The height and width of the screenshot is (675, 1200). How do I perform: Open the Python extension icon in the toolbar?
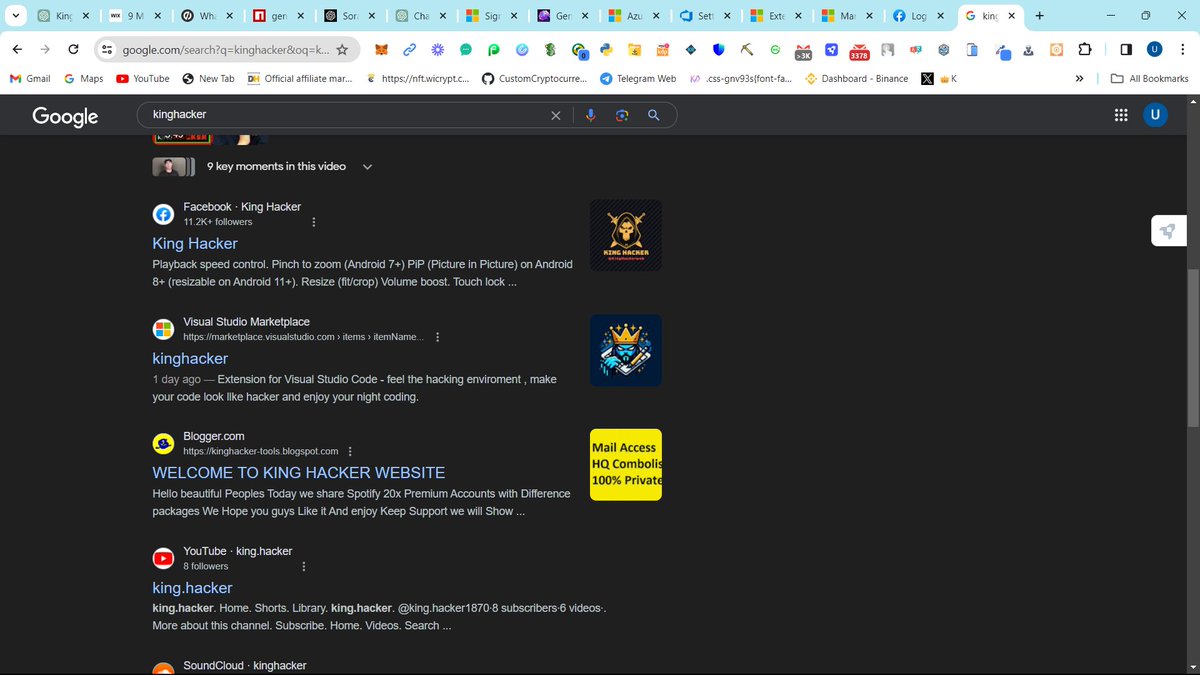[607, 50]
